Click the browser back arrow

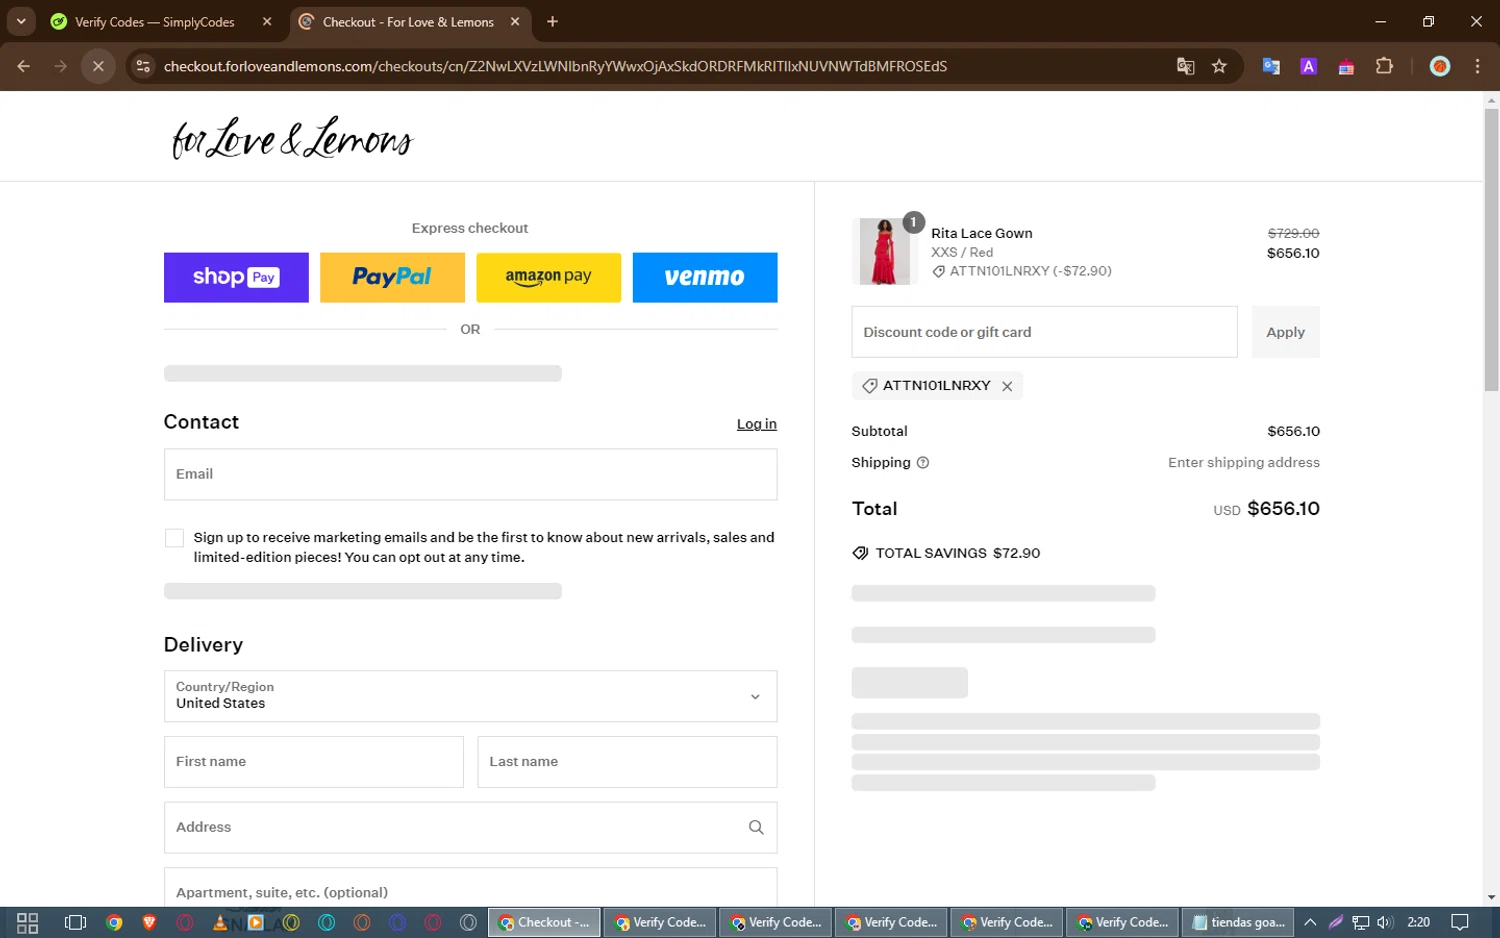pyautogui.click(x=24, y=66)
